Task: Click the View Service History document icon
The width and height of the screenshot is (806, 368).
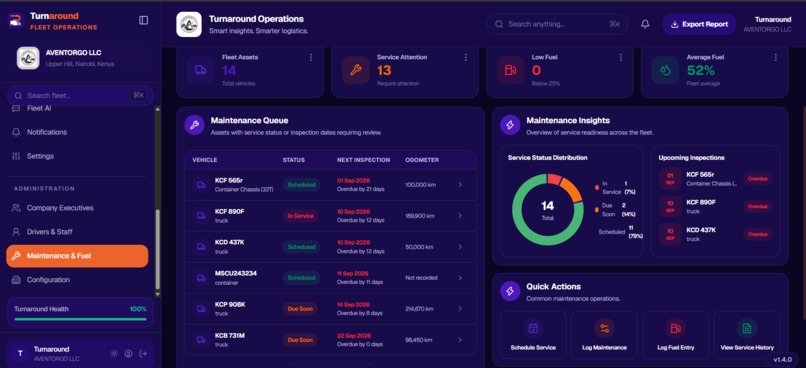Action: (746, 328)
